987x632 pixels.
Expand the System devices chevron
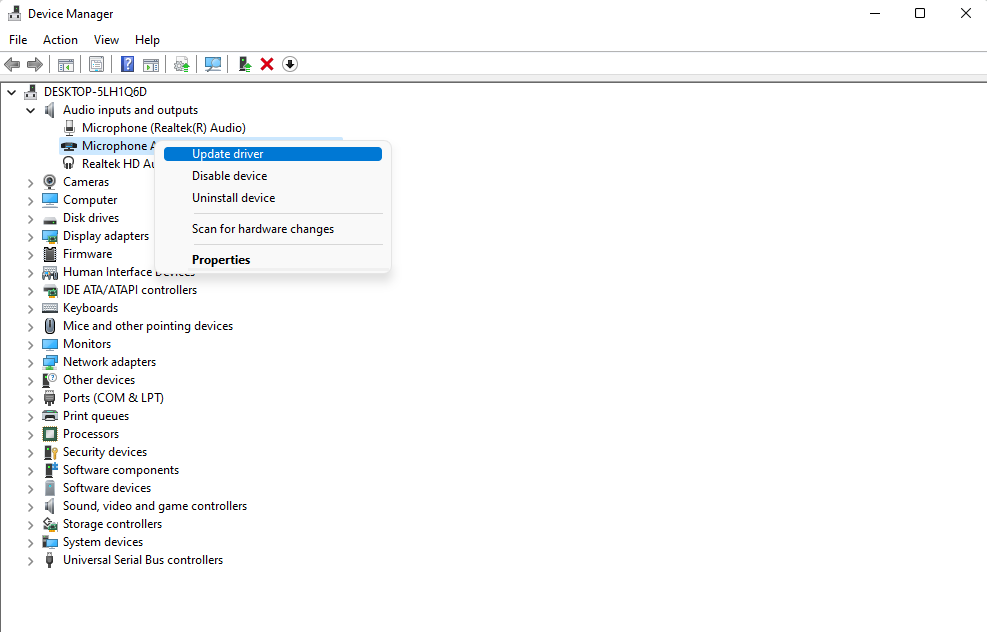coord(30,543)
